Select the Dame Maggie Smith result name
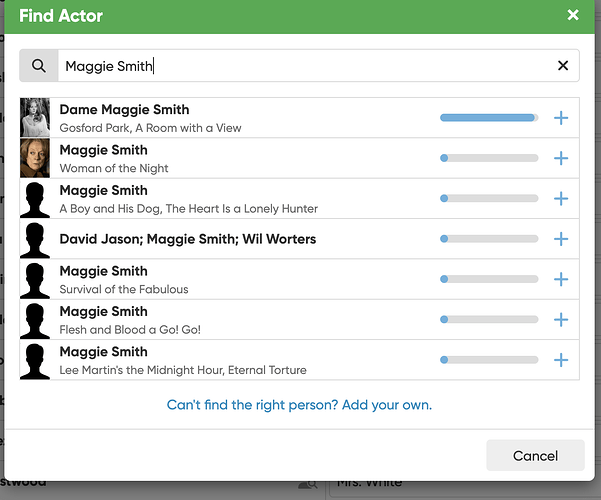This screenshot has width=601, height=500. 124,110
